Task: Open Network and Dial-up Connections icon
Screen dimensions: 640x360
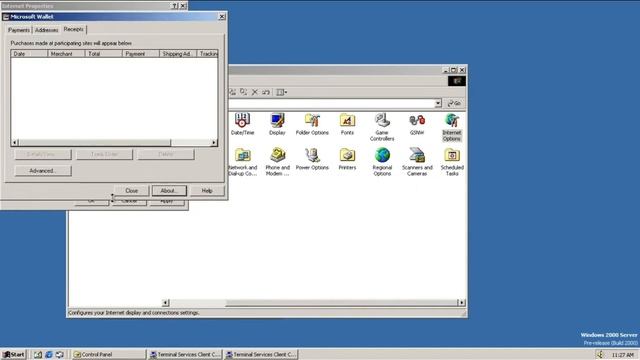Action: 242,162
